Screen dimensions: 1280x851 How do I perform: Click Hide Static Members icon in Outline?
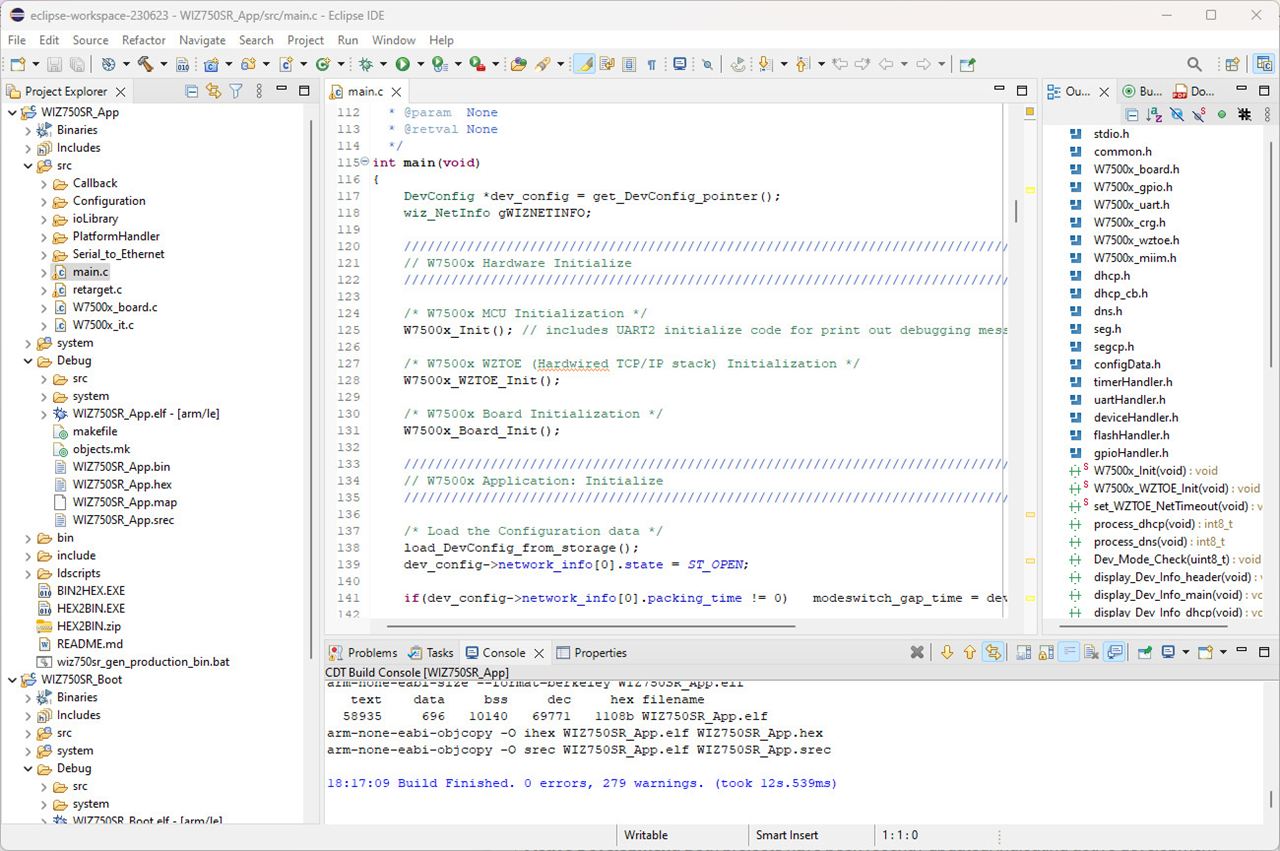[x=1199, y=115]
